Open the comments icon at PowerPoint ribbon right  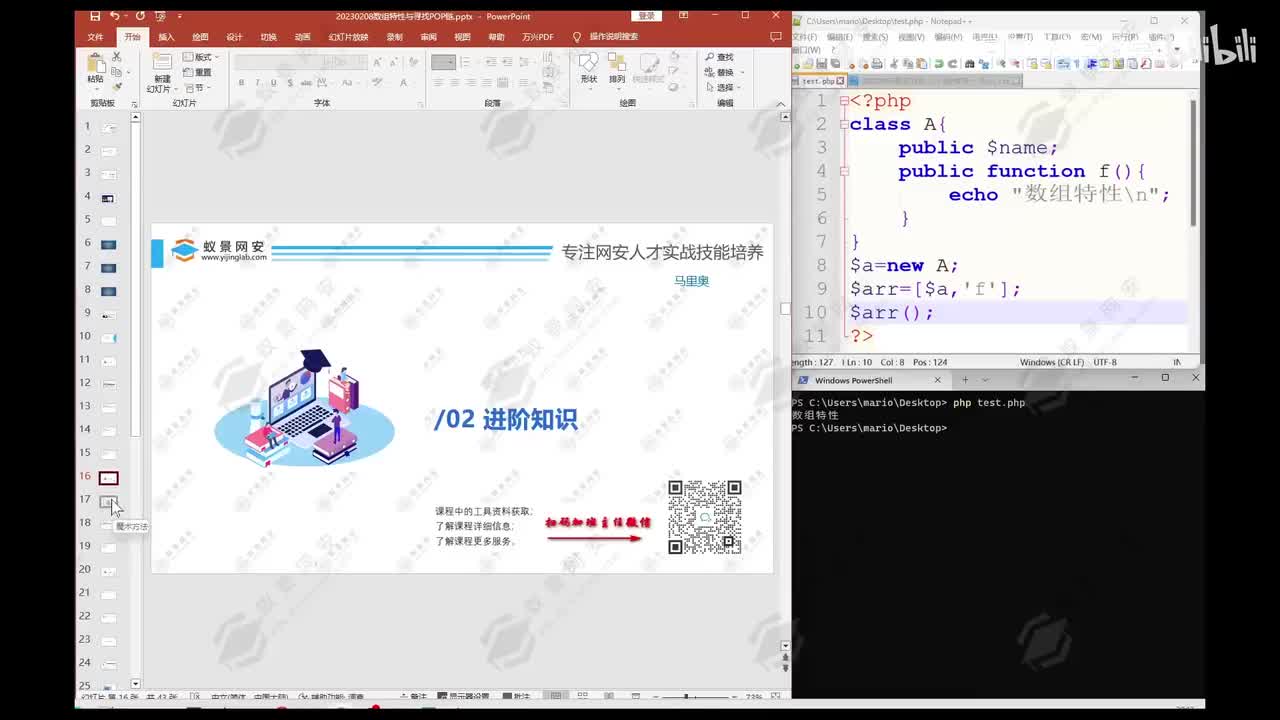point(776,37)
